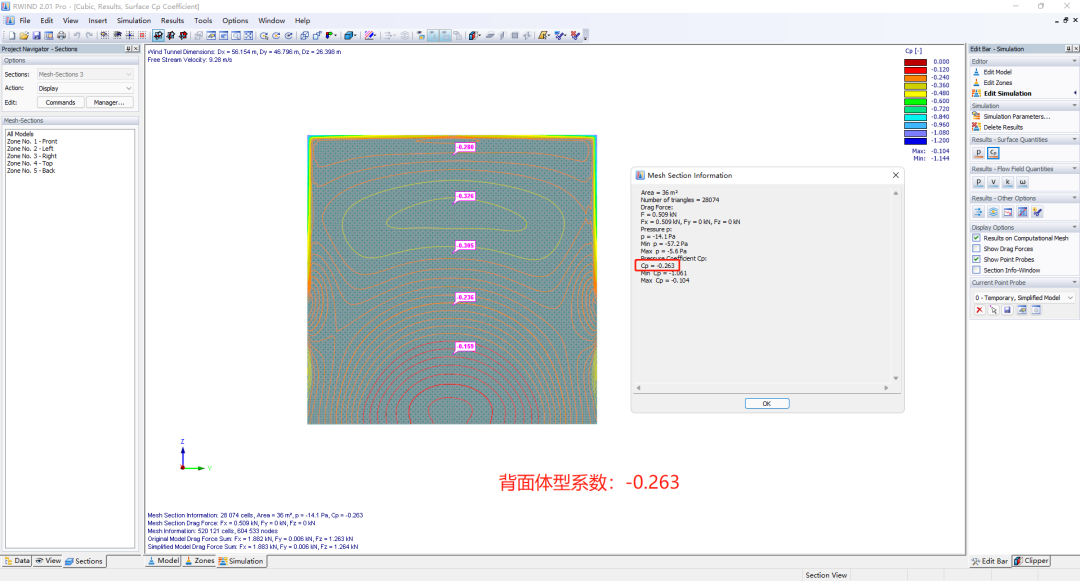Click the Save toolbar icon
Viewport: 1080px width, 581px height.
point(37,35)
